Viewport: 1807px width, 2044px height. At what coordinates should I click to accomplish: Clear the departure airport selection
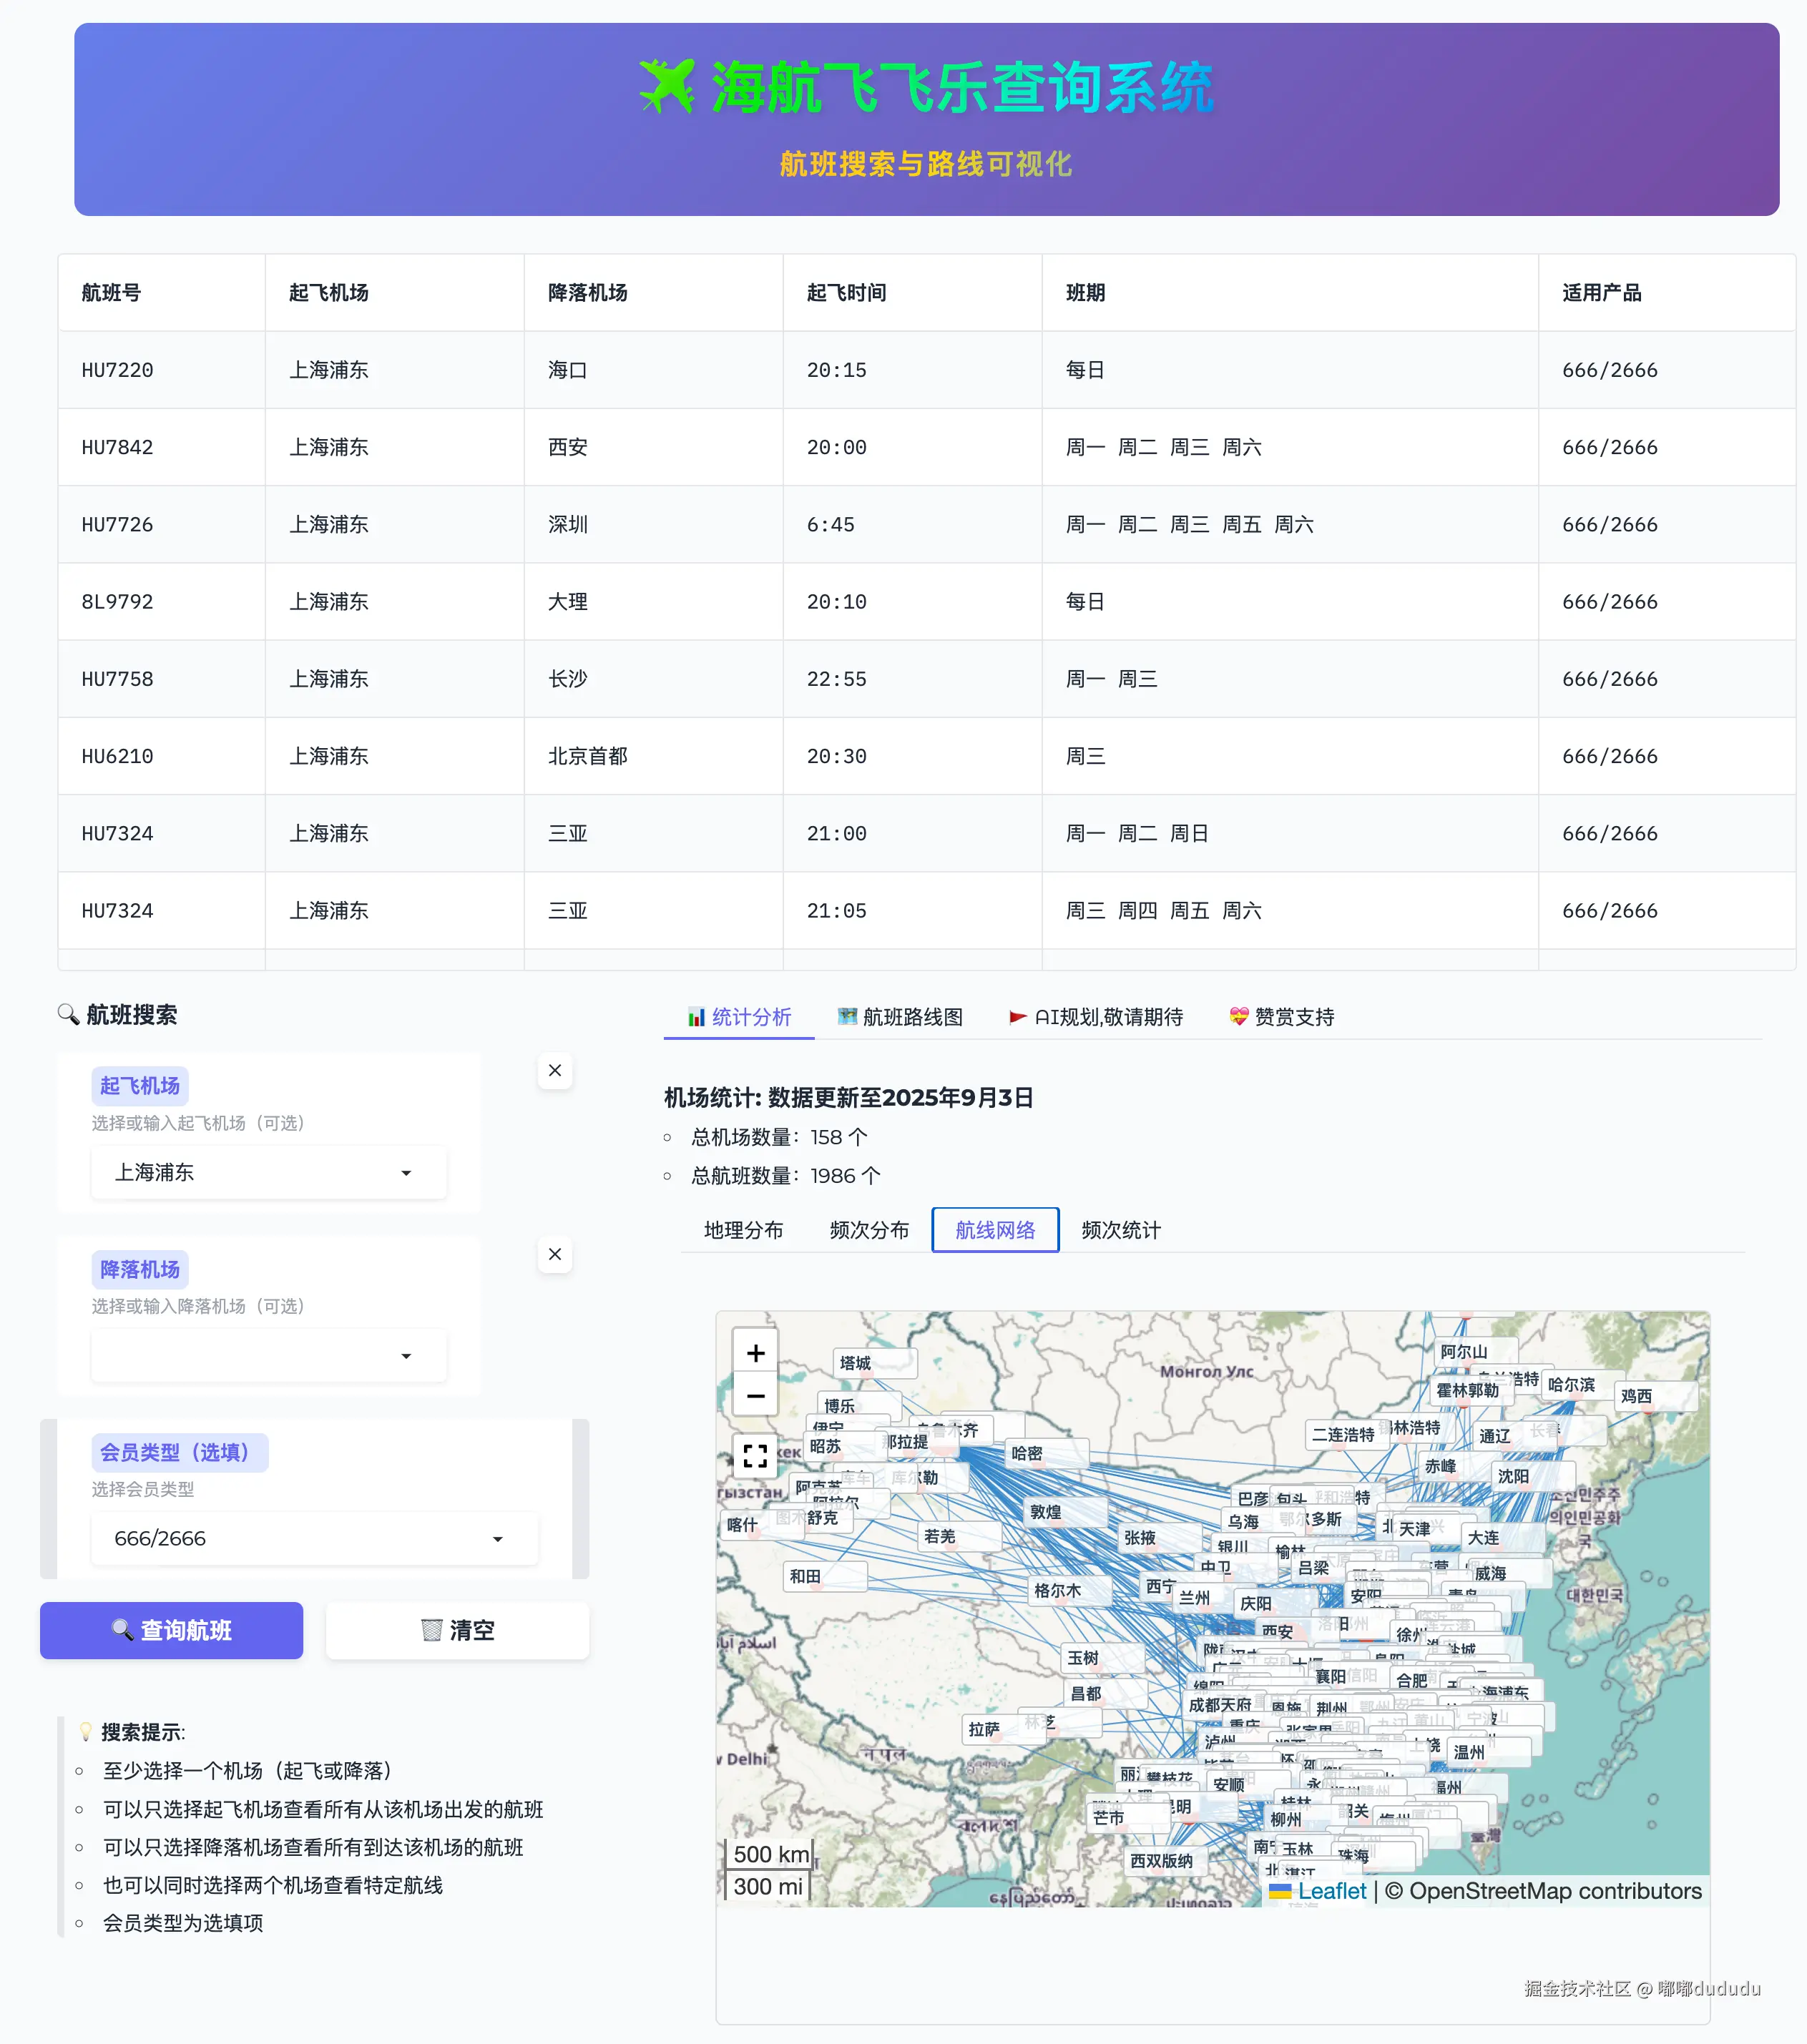point(555,1070)
